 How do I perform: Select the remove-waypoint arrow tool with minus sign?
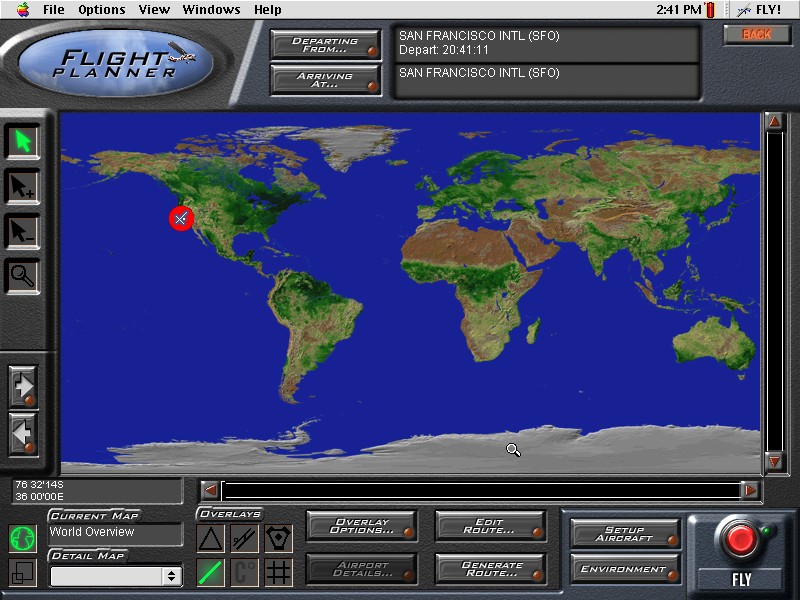coord(22,231)
